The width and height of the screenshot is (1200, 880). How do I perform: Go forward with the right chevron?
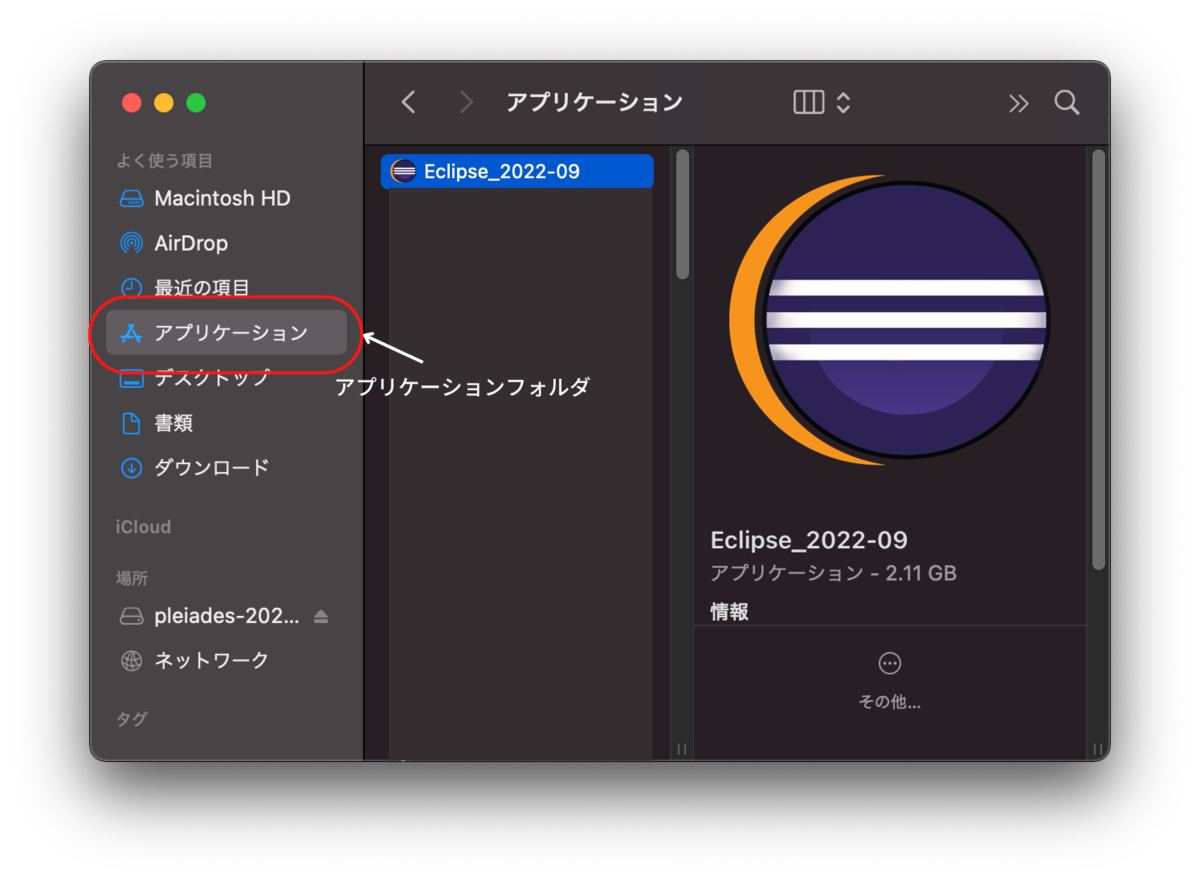466,102
